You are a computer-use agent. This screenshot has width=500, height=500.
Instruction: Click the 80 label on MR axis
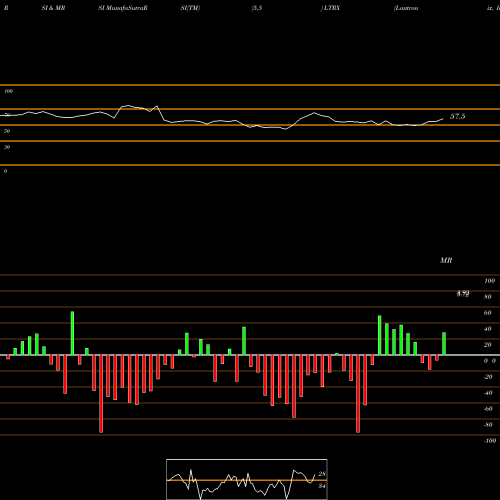[x=488, y=297]
